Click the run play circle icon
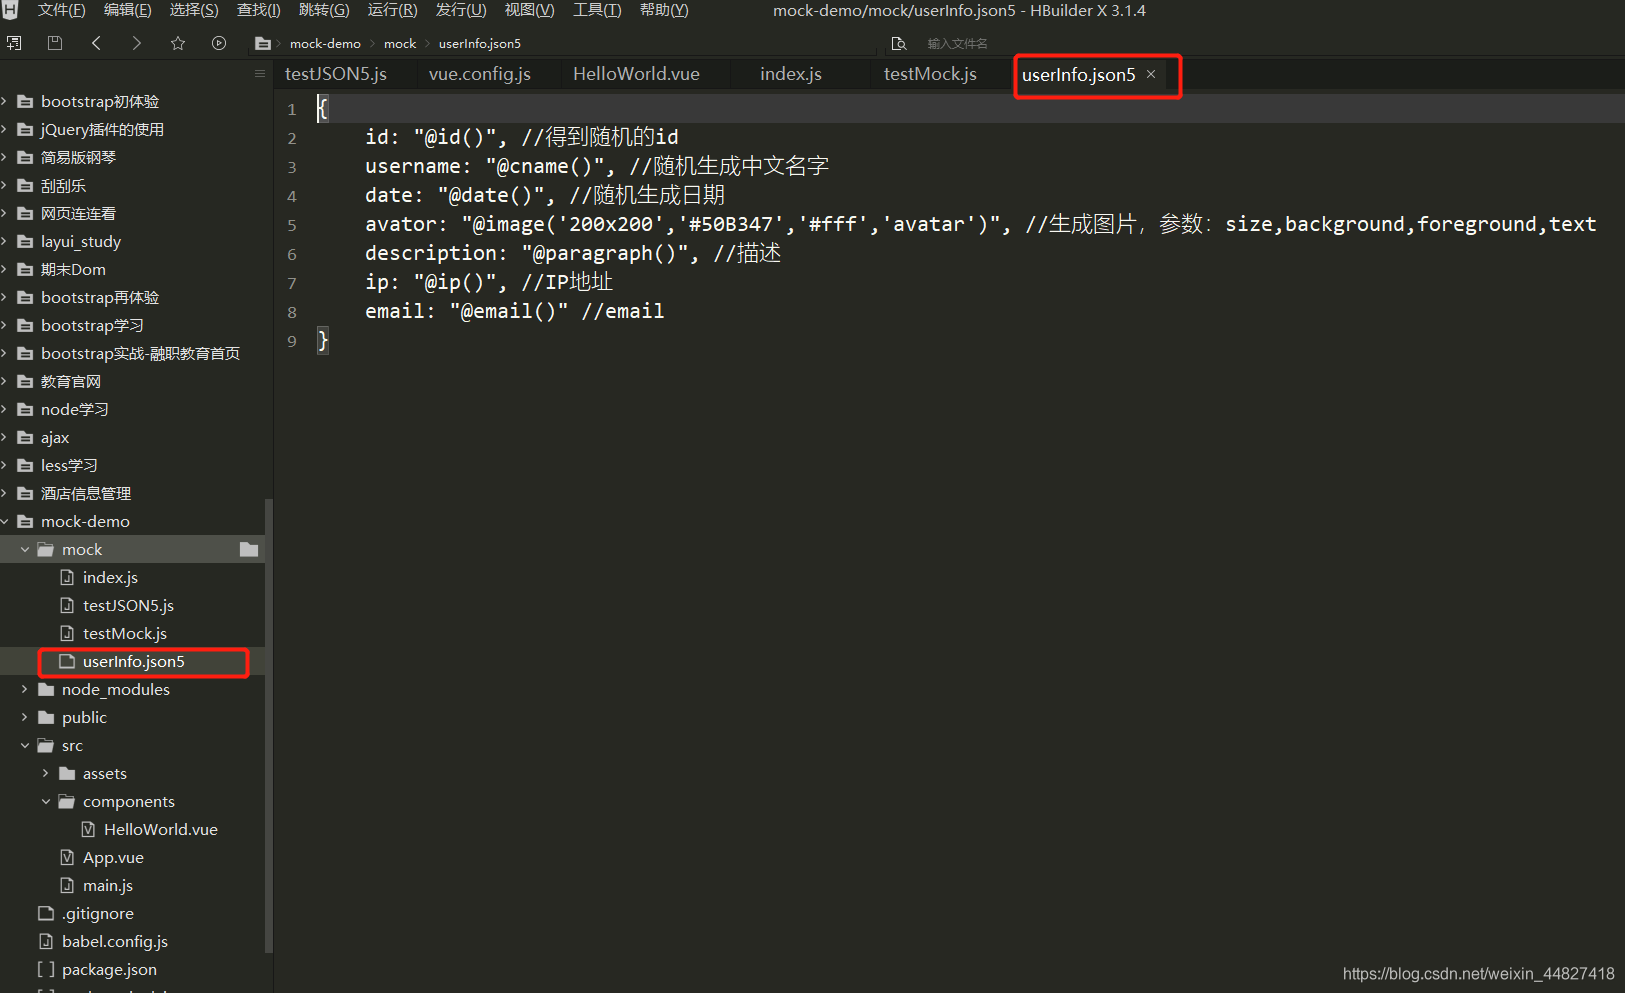The image size is (1625, 993). 219,43
